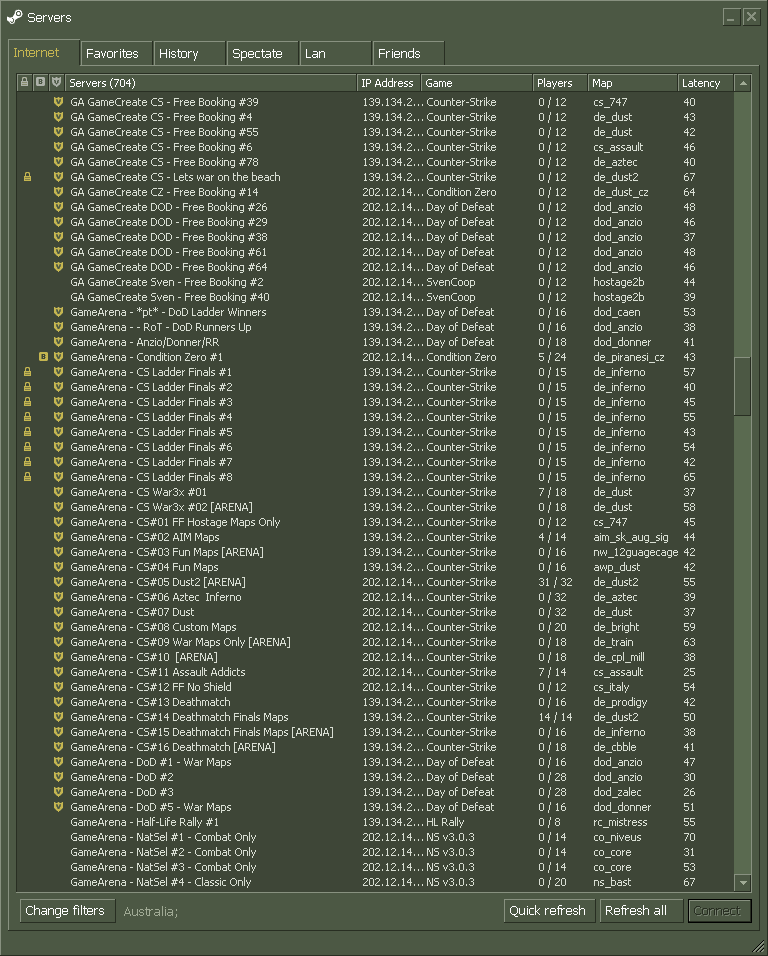Viewport: 768px width, 956px height.
Task: Click the lock icon on Lets war on the beach
Action: [27, 177]
